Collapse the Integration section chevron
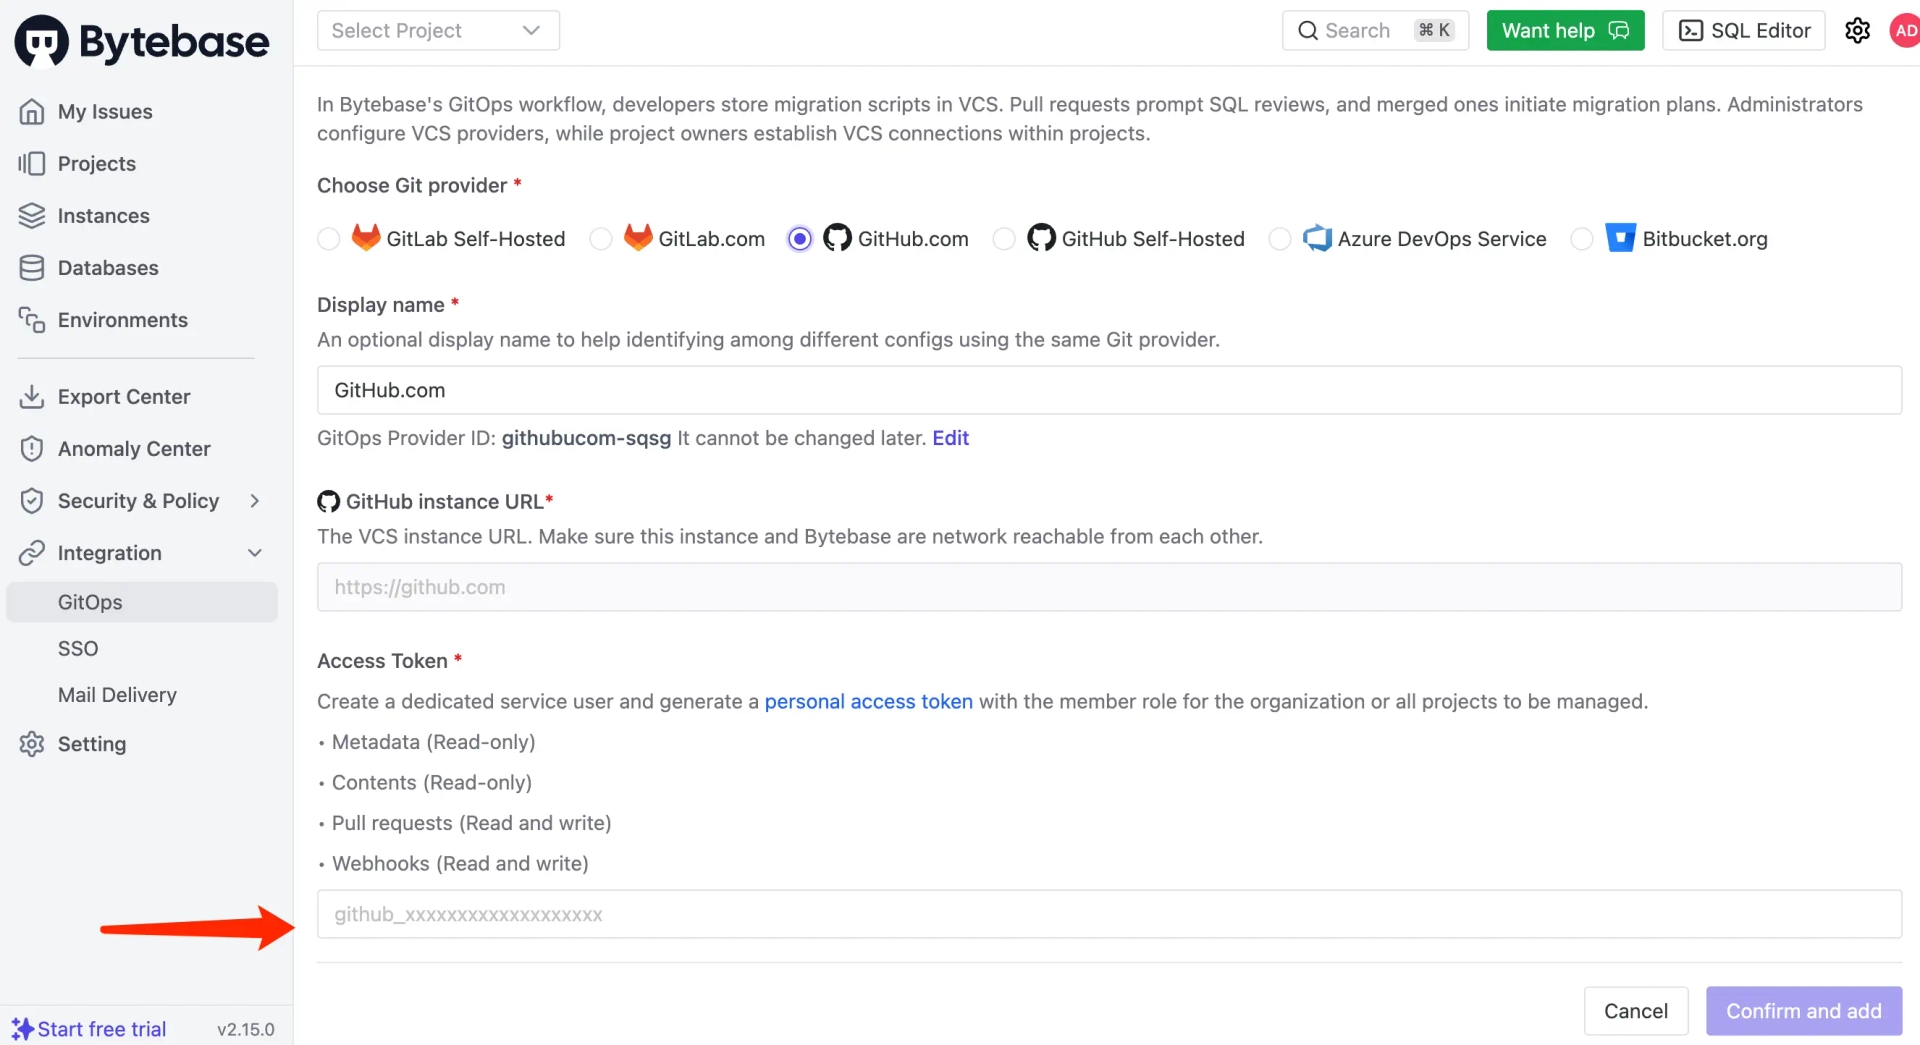Screen dimensions: 1920x1045 point(255,553)
